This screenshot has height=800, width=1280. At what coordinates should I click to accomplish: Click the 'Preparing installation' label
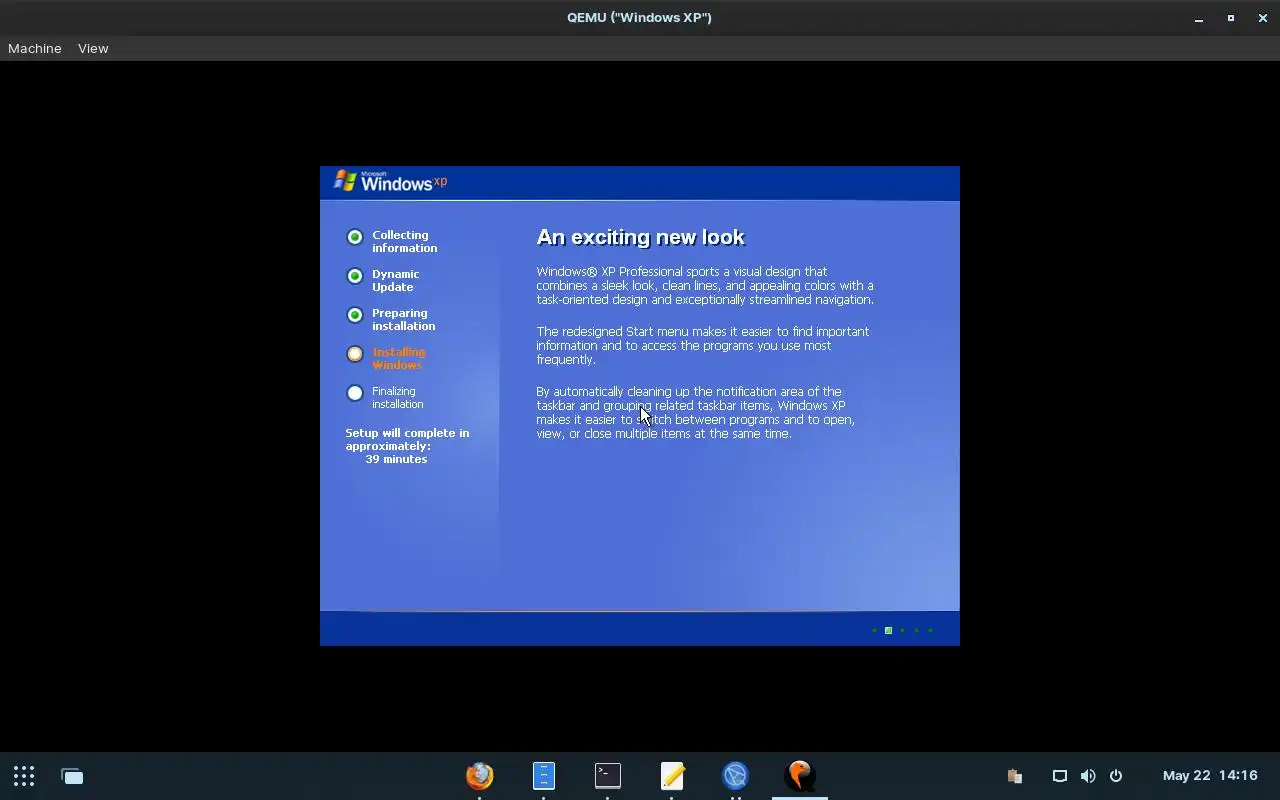tap(403, 319)
